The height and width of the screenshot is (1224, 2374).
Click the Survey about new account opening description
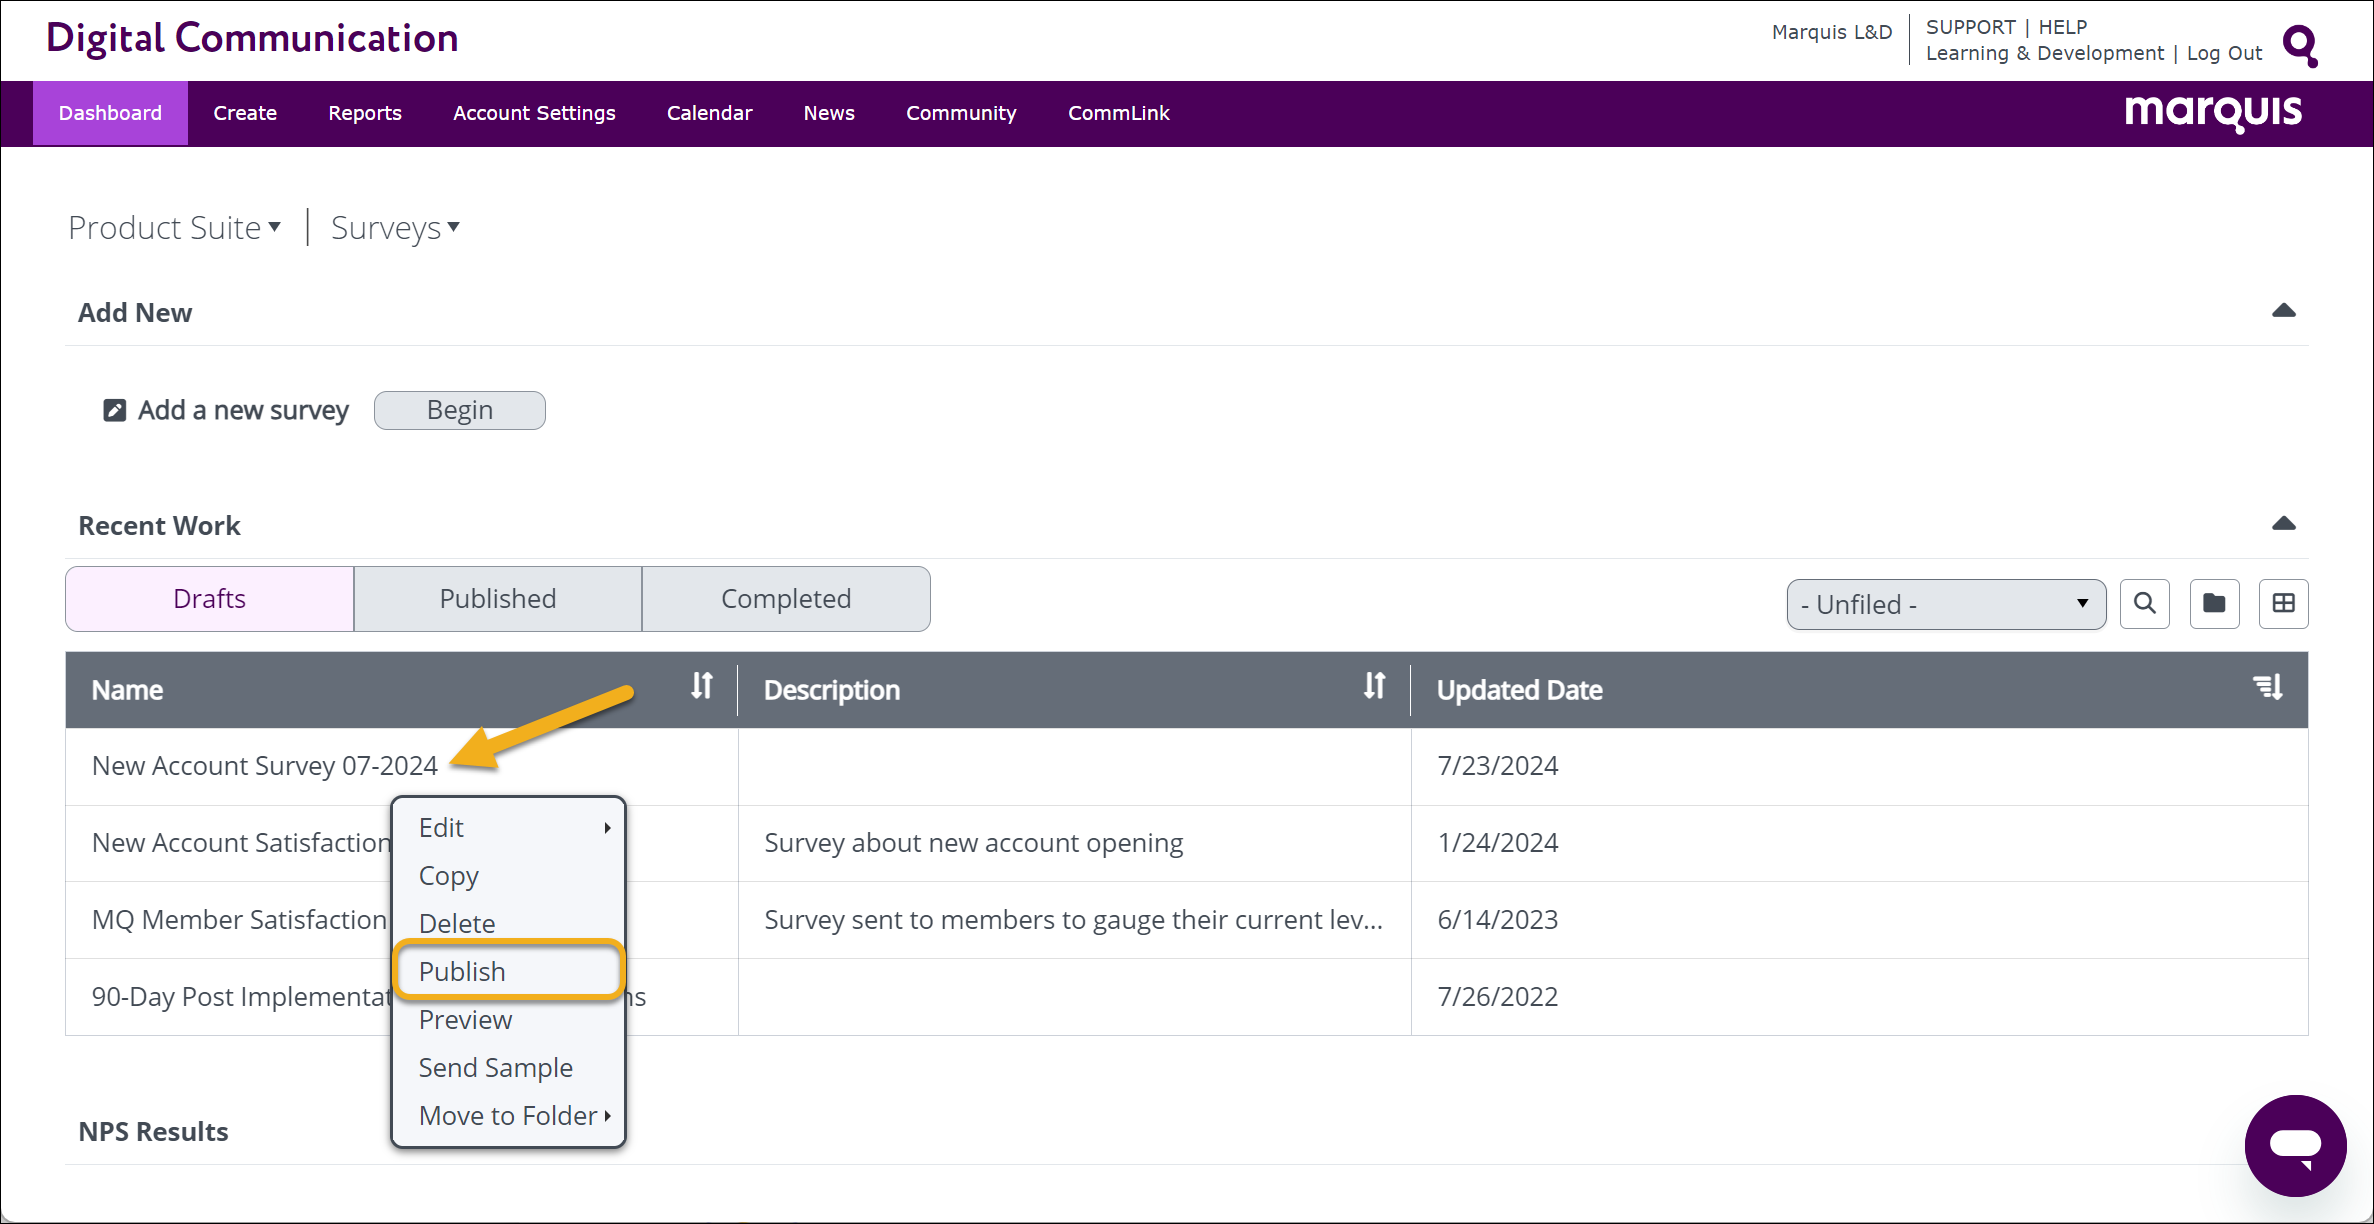973,843
